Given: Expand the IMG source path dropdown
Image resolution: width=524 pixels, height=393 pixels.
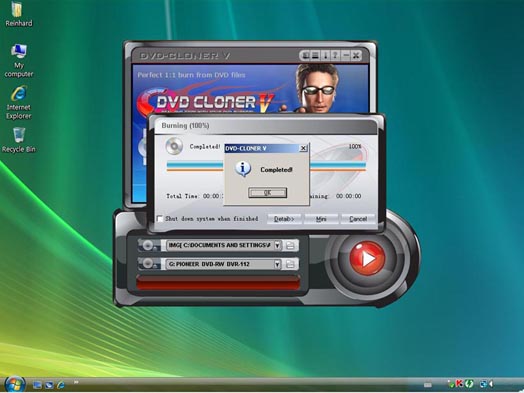Looking at the screenshot, I should click(x=277, y=246).
